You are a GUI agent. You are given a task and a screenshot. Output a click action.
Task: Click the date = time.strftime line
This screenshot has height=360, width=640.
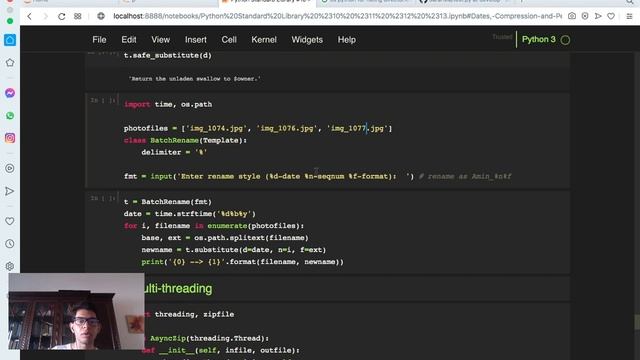tap(190, 213)
